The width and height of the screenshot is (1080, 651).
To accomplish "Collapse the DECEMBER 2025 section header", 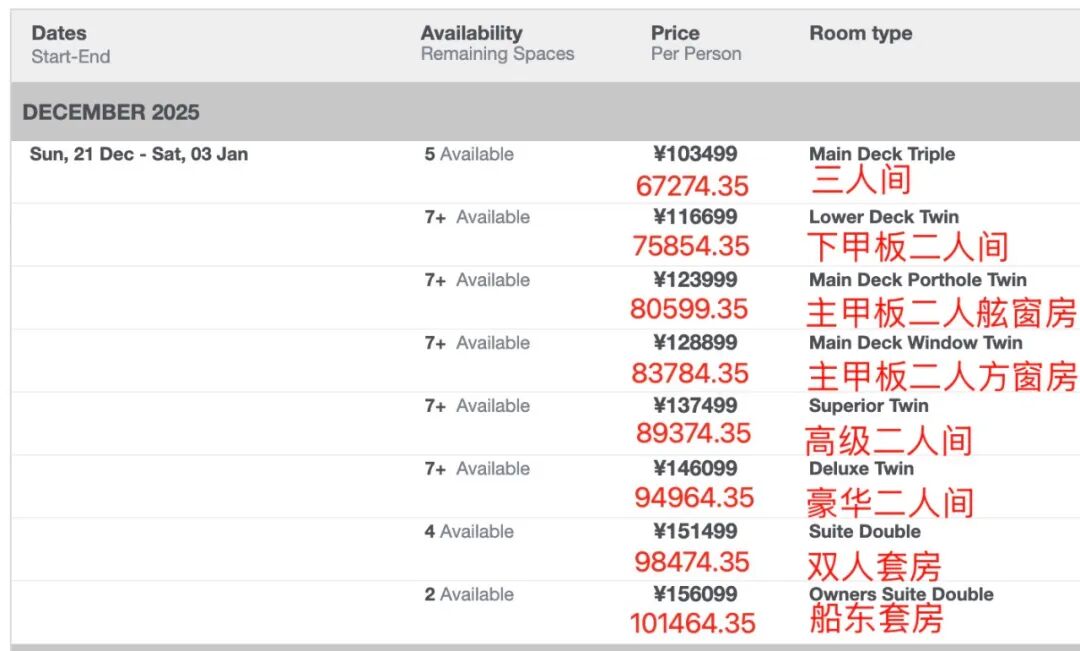I will (x=111, y=112).
